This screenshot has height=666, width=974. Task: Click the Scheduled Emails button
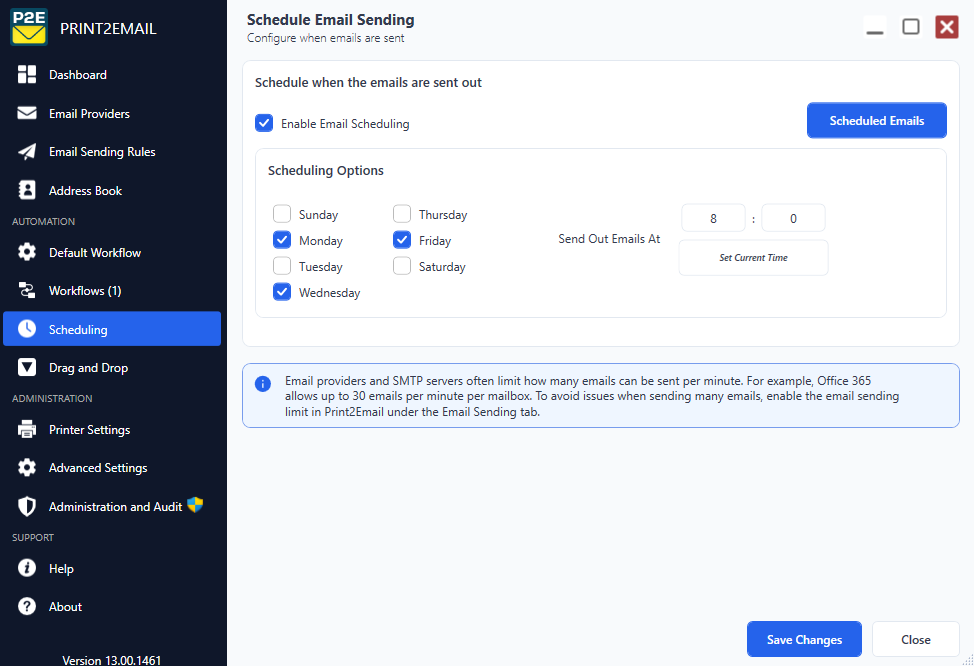876,121
